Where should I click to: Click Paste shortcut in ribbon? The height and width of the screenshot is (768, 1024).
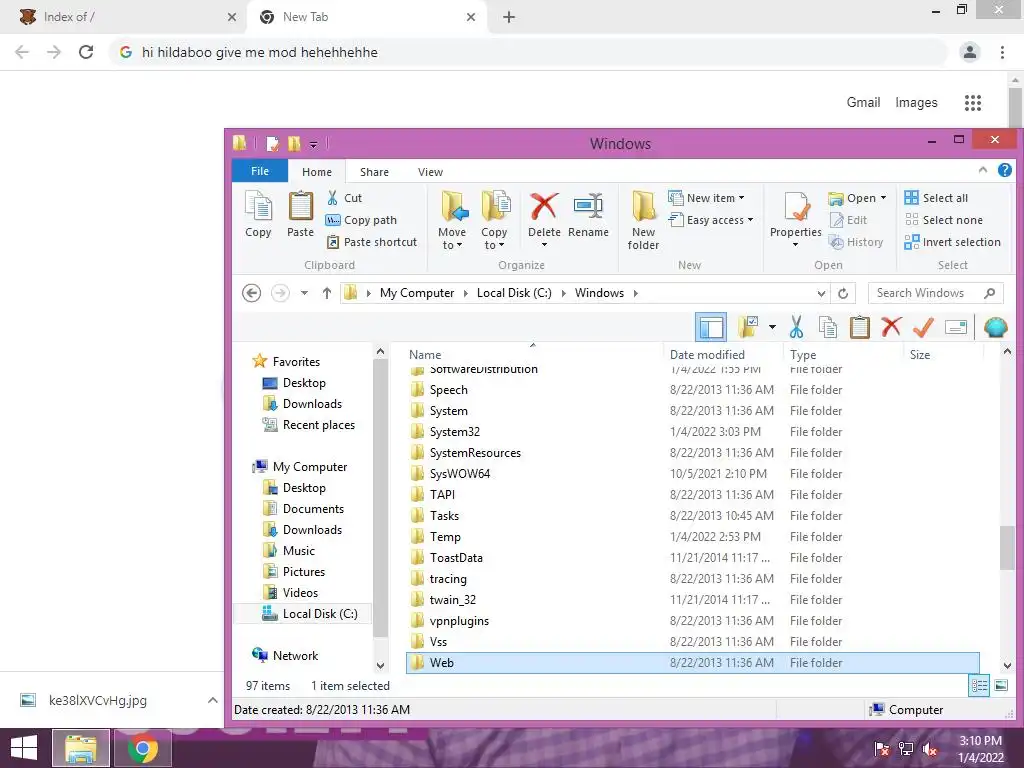click(x=372, y=242)
